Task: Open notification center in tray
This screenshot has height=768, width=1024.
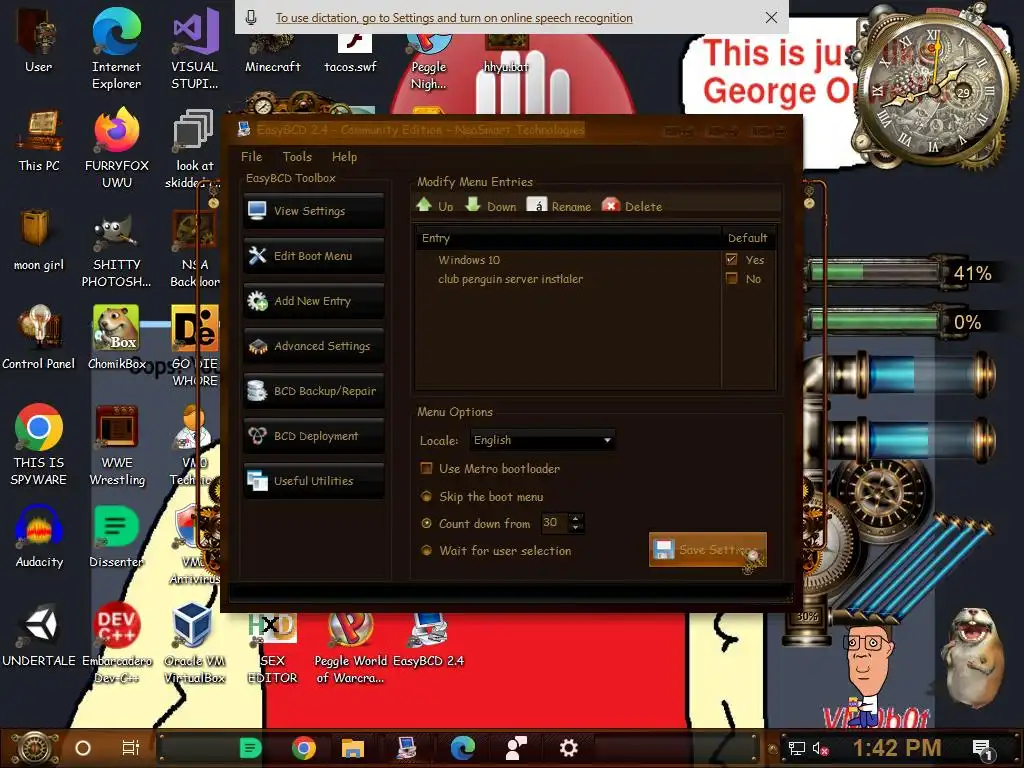Action: pyautogui.click(x=984, y=749)
